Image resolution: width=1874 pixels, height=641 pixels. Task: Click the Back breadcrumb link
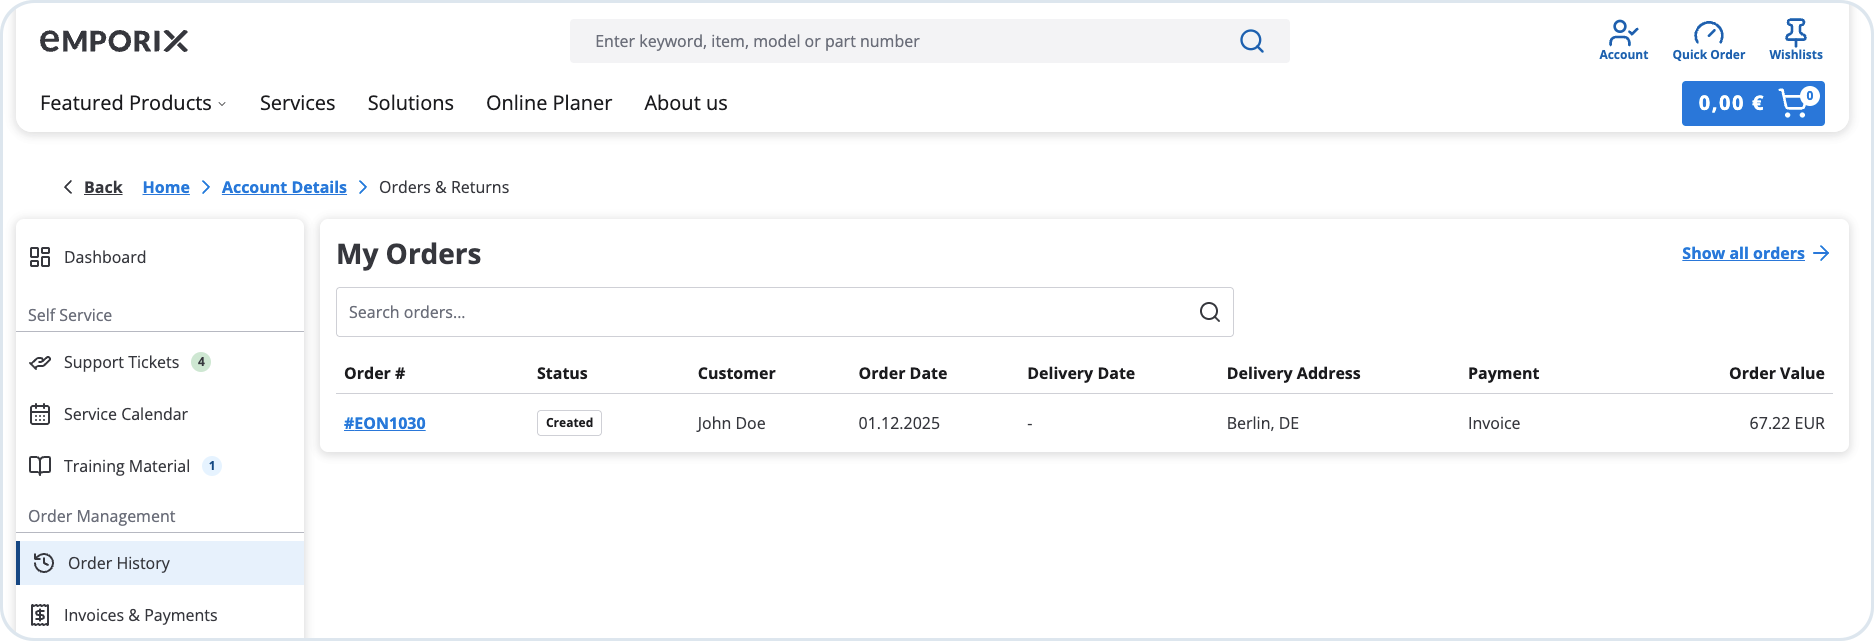pyautogui.click(x=102, y=187)
